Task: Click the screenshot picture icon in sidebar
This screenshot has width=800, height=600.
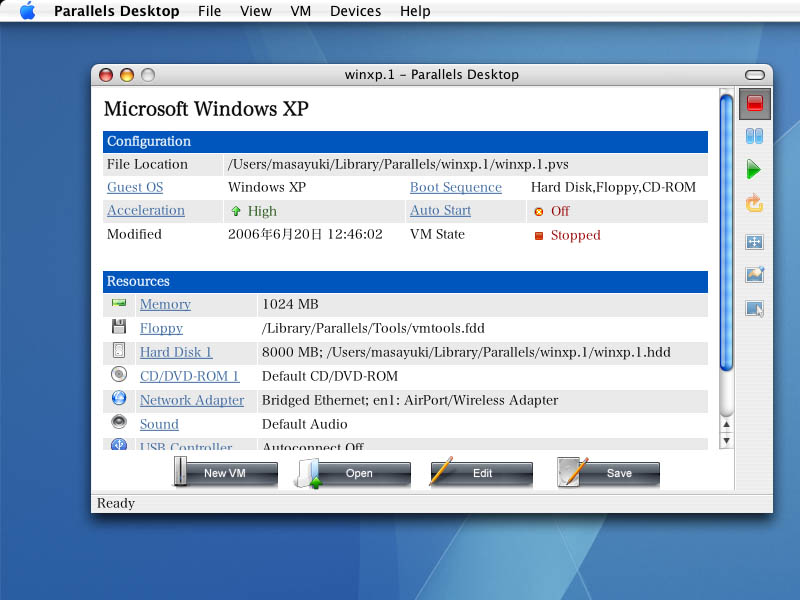Action: point(755,275)
